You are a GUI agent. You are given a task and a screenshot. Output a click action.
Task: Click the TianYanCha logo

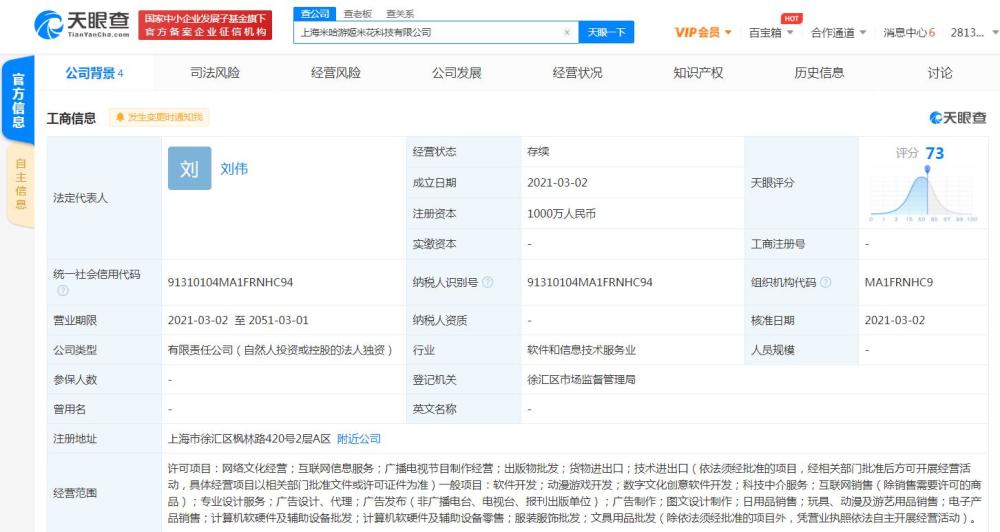tap(82, 24)
